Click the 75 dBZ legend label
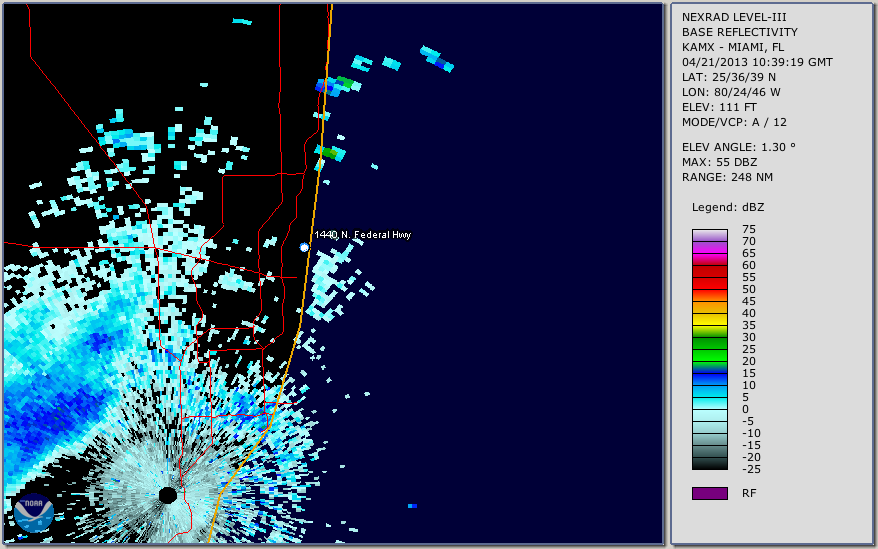This screenshot has height=549, width=878. [x=749, y=229]
